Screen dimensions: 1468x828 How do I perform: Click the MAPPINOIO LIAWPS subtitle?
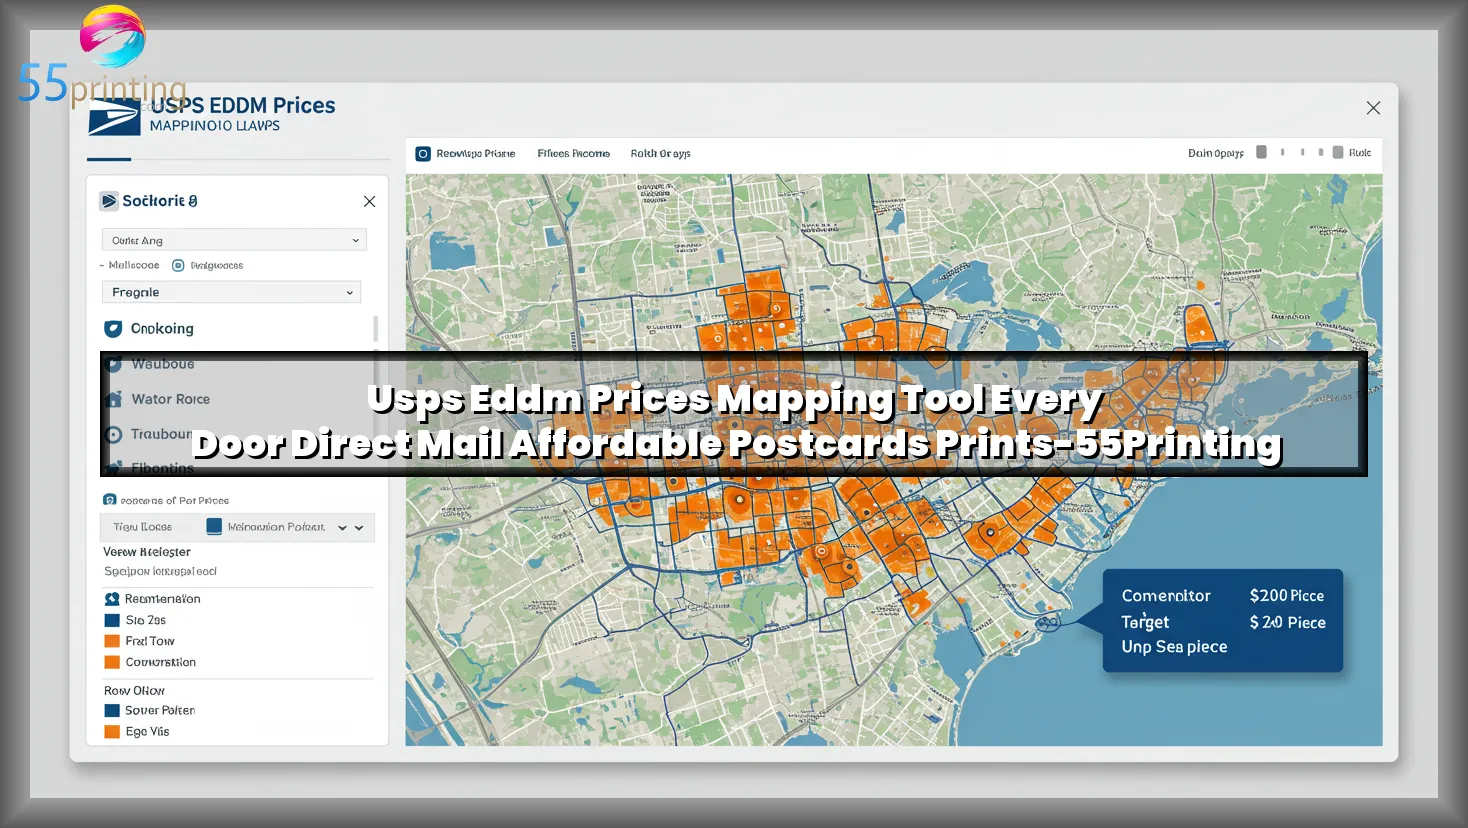click(215, 126)
